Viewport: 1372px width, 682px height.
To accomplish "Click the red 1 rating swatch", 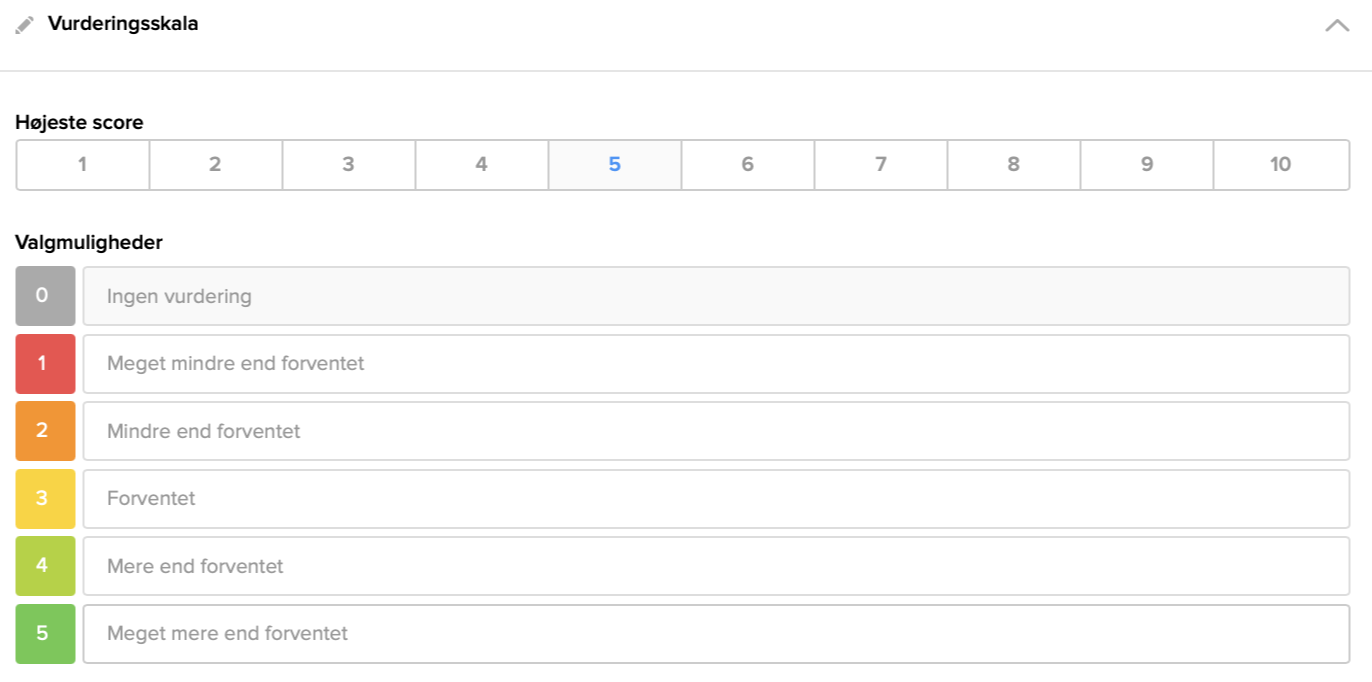I will (45, 364).
